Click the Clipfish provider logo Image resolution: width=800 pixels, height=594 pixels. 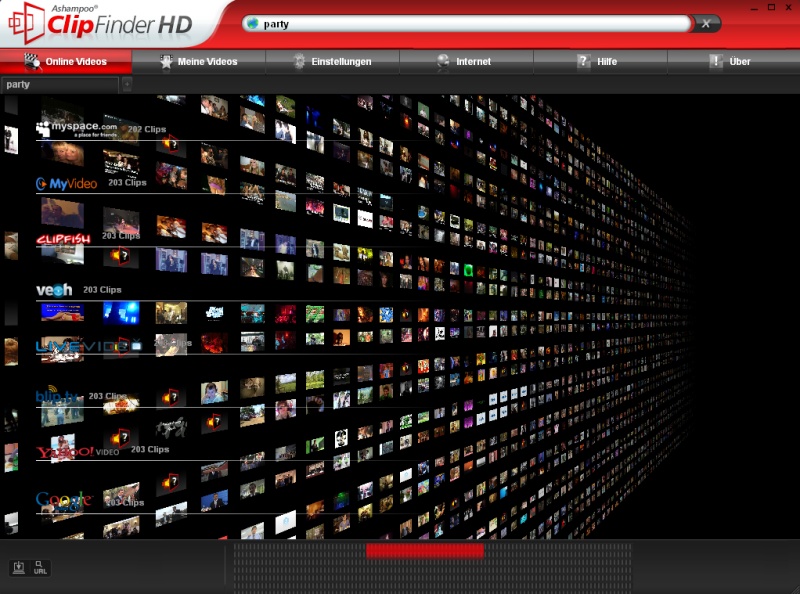(63, 238)
